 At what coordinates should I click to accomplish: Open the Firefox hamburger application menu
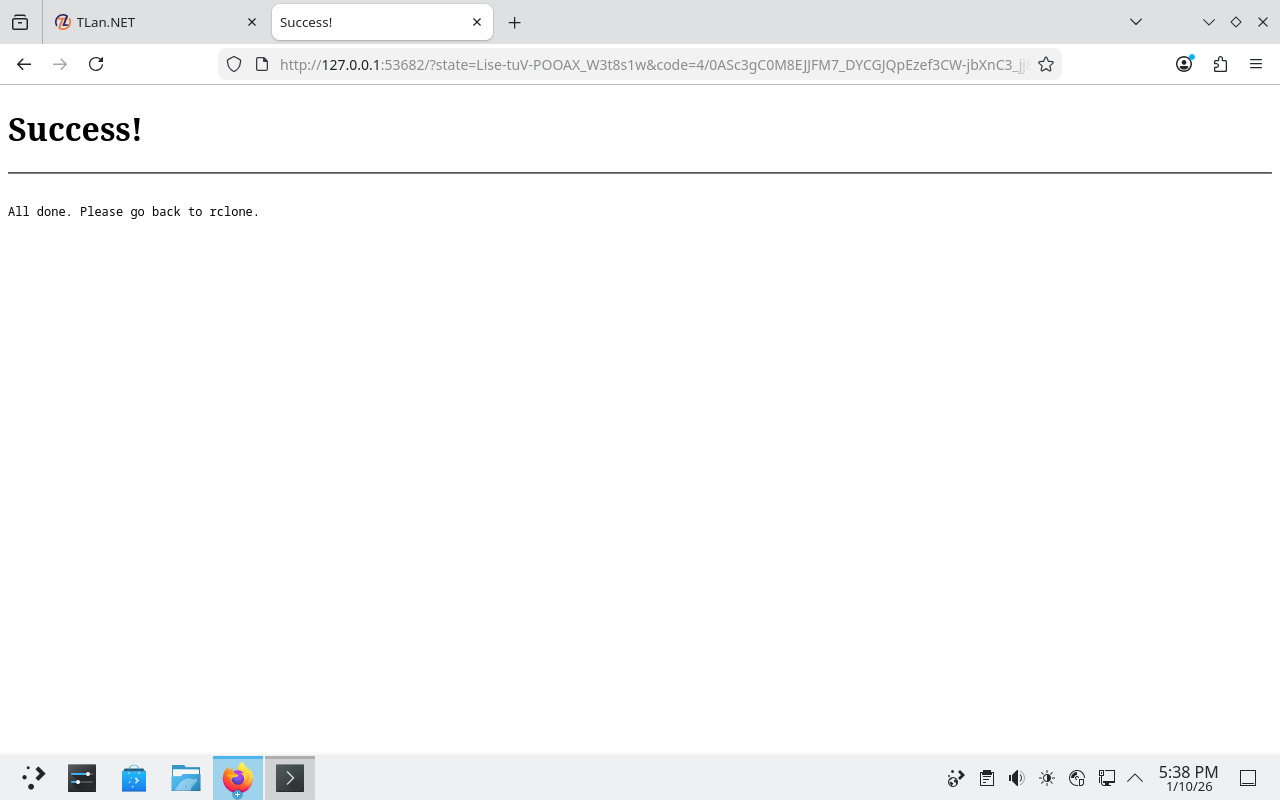[x=1256, y=64]
